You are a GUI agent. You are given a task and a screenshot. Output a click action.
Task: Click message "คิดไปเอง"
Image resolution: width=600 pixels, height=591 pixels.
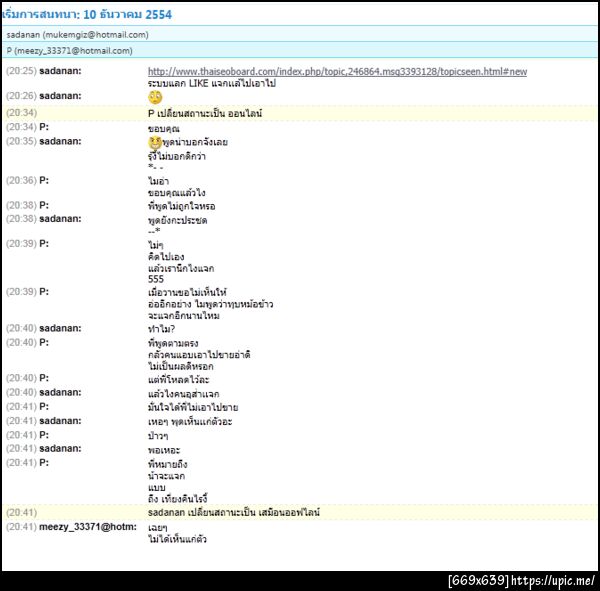pyautogui.click(x=166, y=257)
